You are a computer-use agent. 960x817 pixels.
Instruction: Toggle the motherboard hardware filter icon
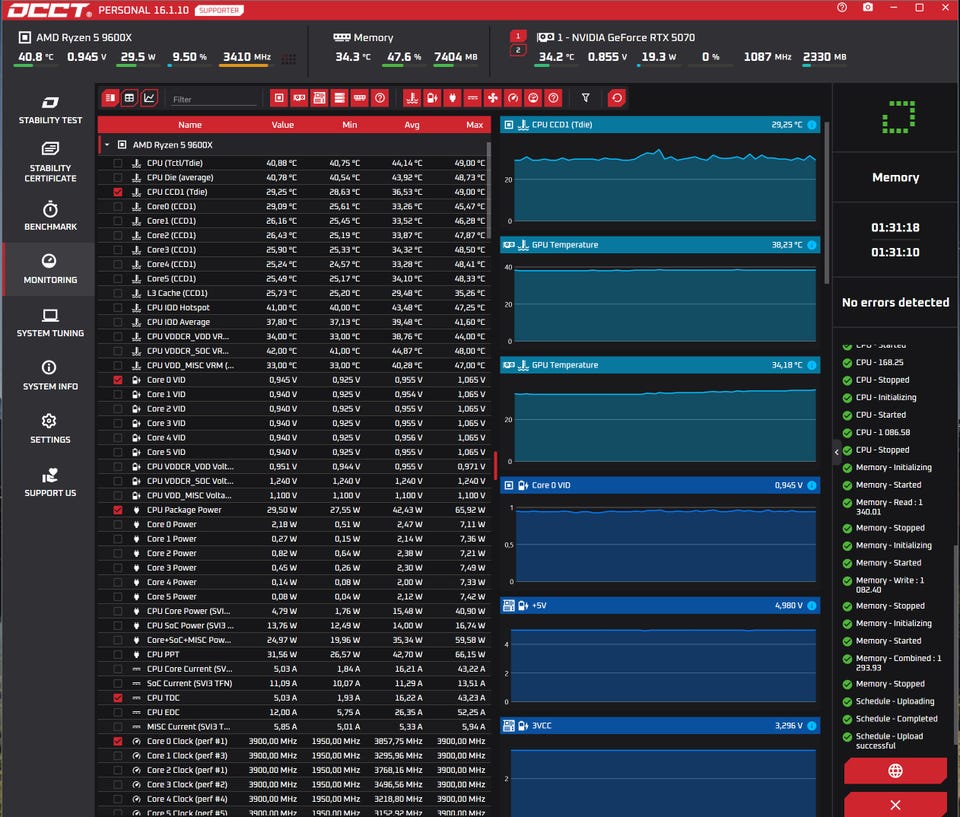(x=319, y=98)
